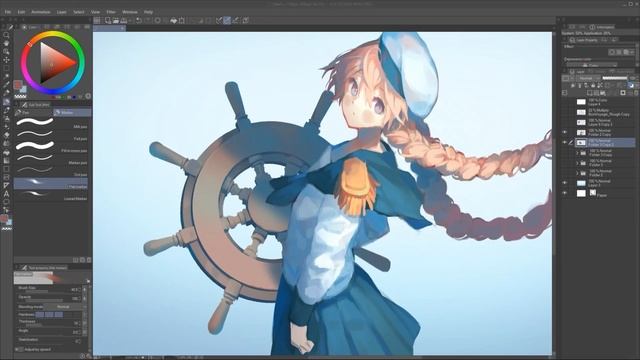Select the Zoom magnifier tool in toolbox

coord(7,36)
